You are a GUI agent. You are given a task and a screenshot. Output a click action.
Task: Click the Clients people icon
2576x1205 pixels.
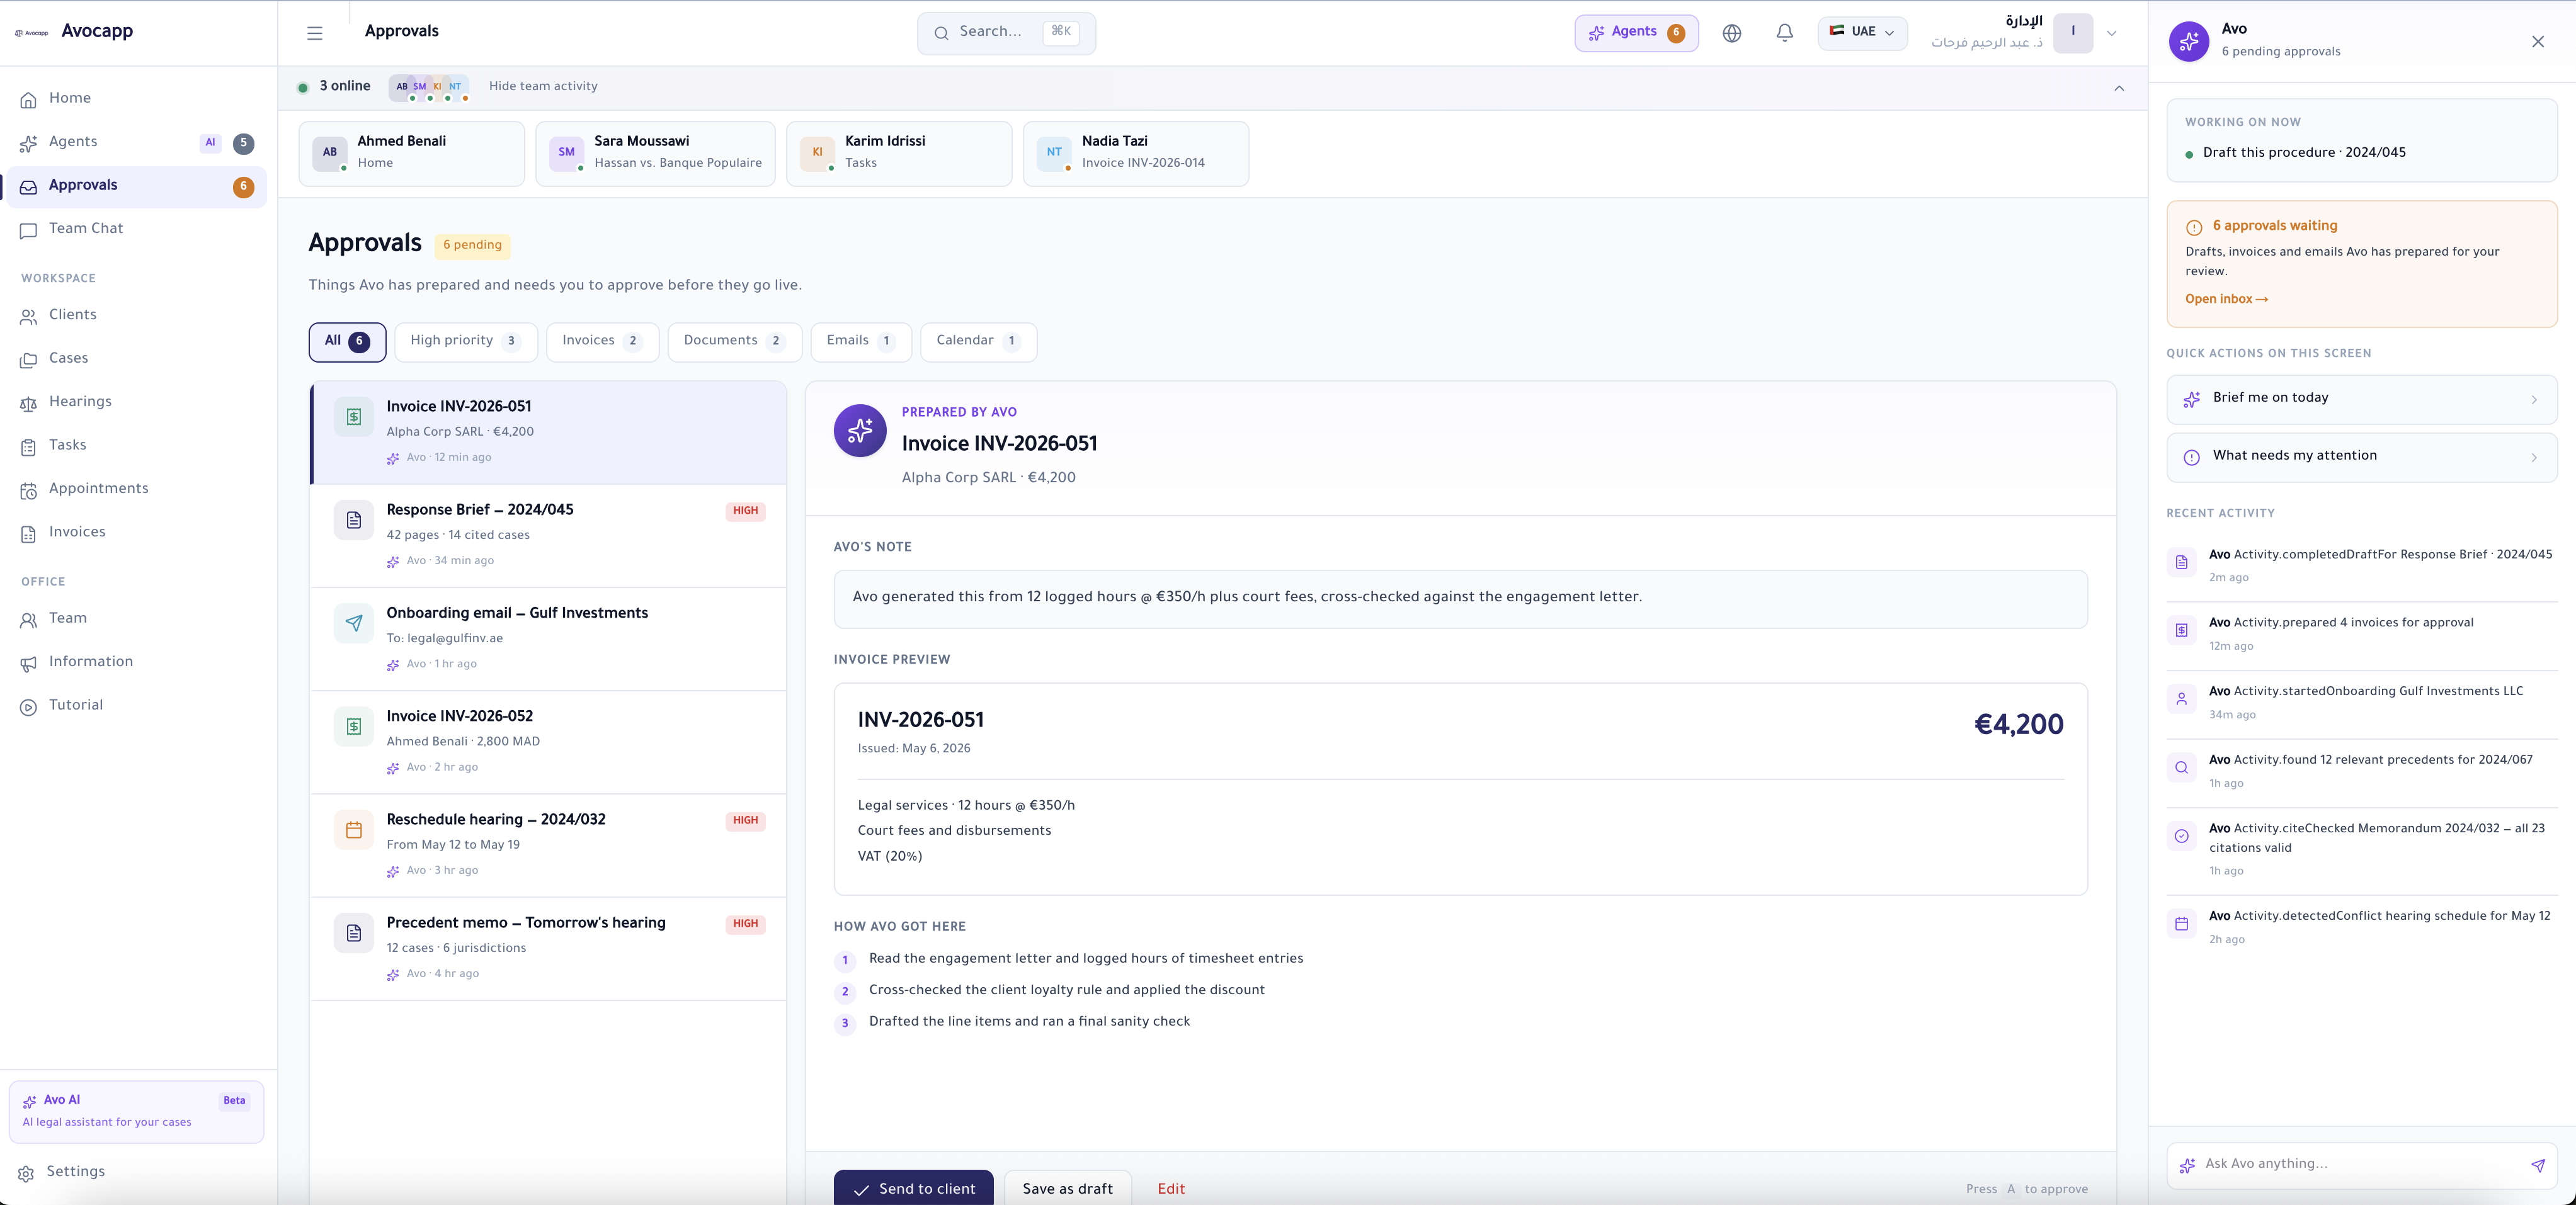(29, 316)
